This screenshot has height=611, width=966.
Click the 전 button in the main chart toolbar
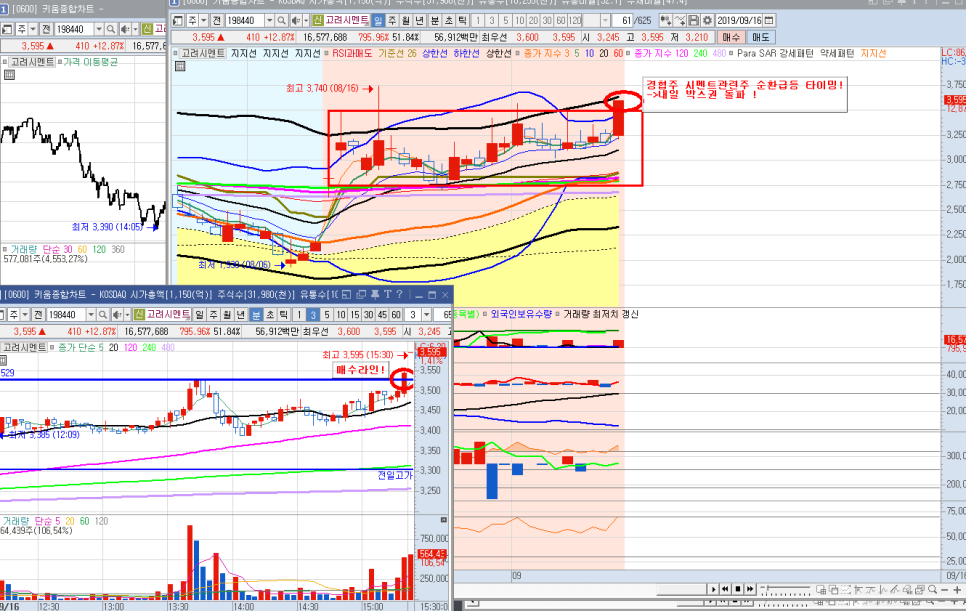tap(217, 20)
